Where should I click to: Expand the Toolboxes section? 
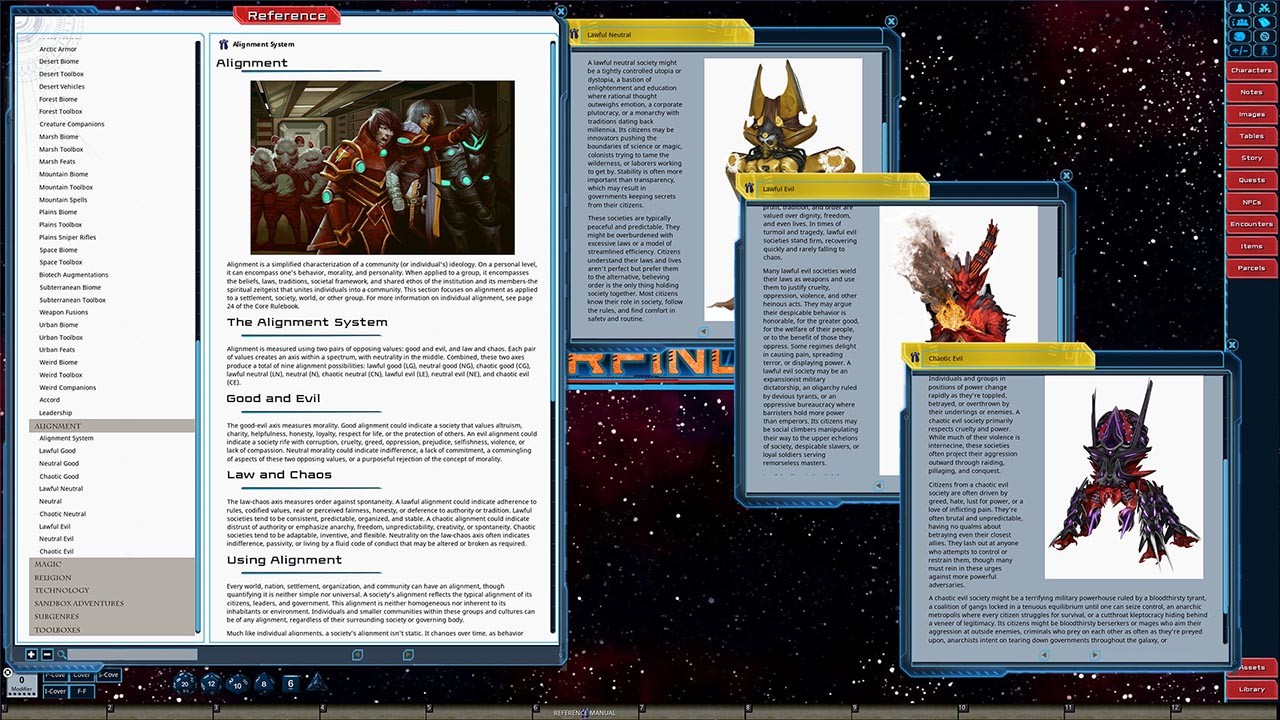click(112, 630)
